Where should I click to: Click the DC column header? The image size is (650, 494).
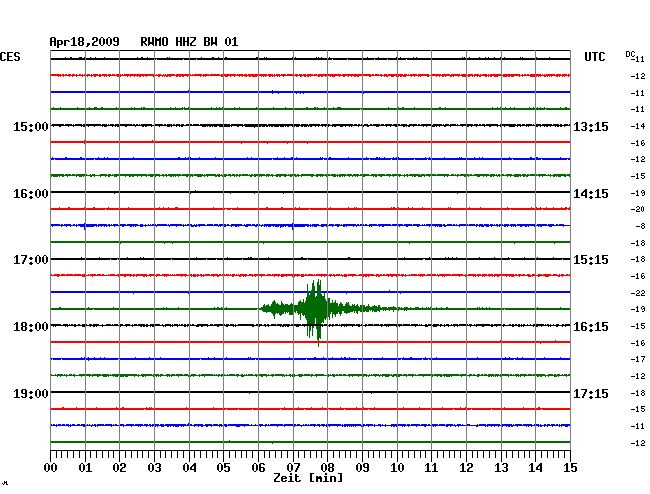(631, 54)
